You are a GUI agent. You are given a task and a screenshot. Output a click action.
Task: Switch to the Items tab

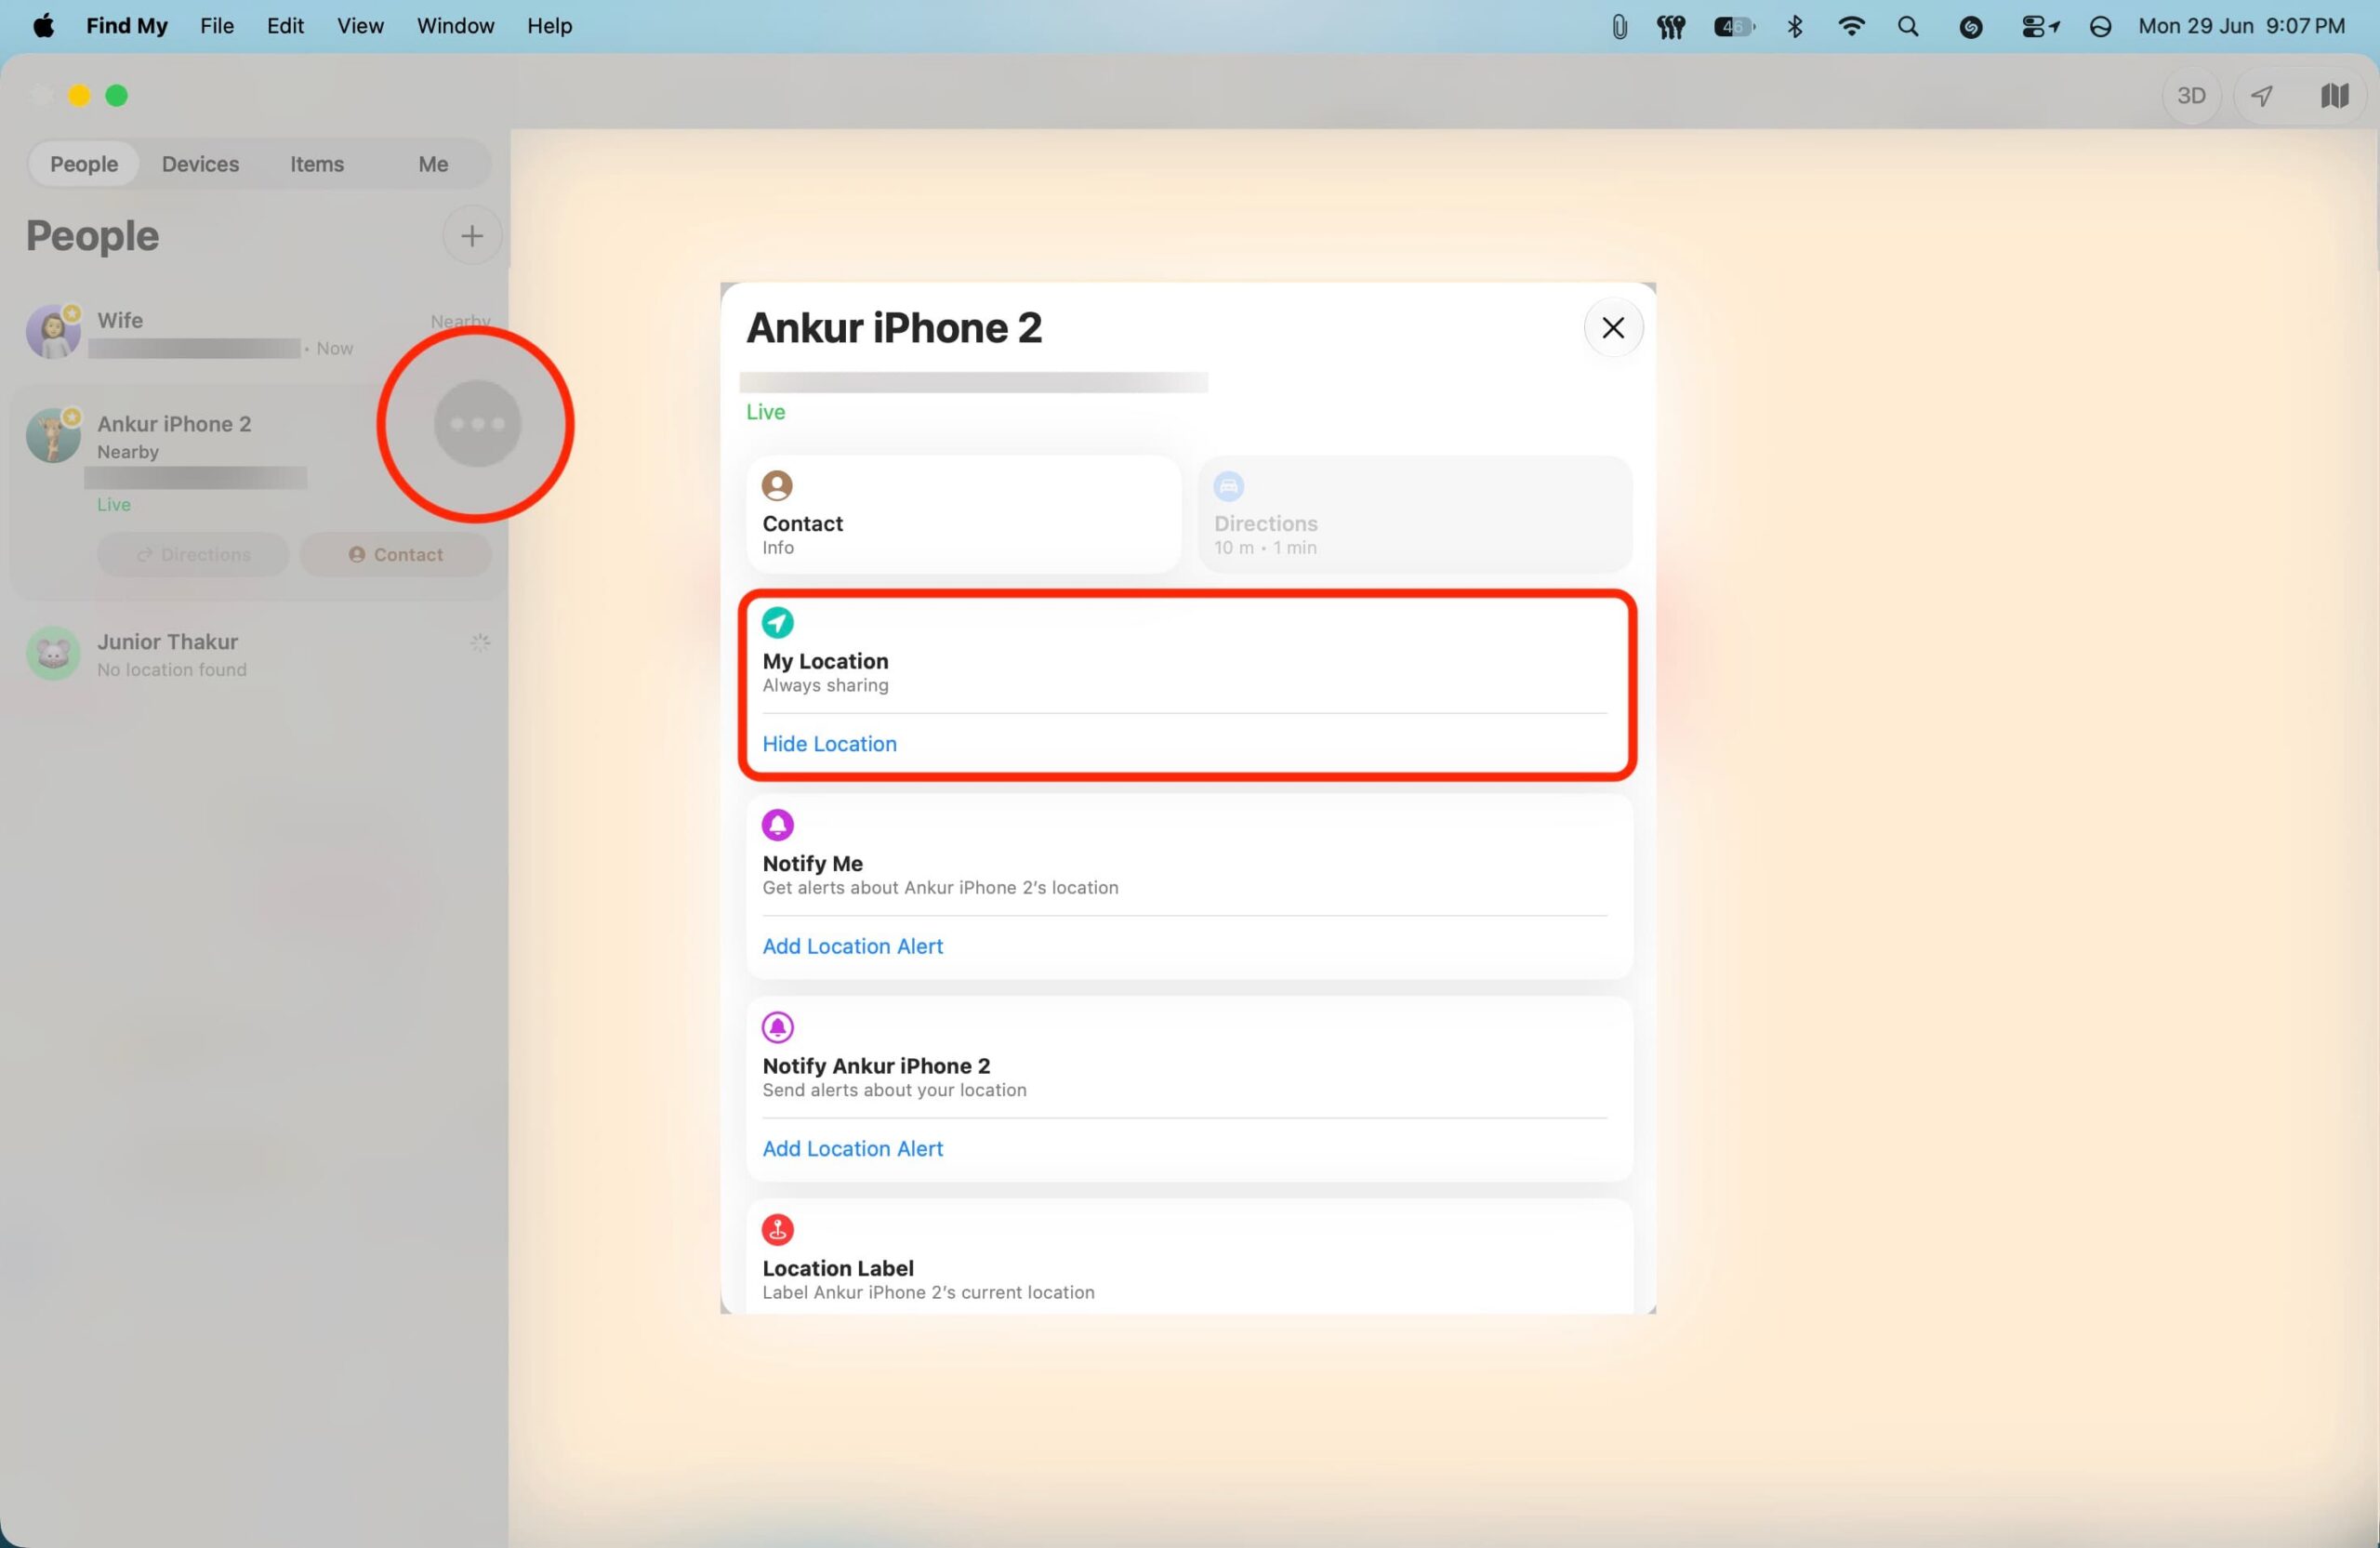[x=317, y=164]
